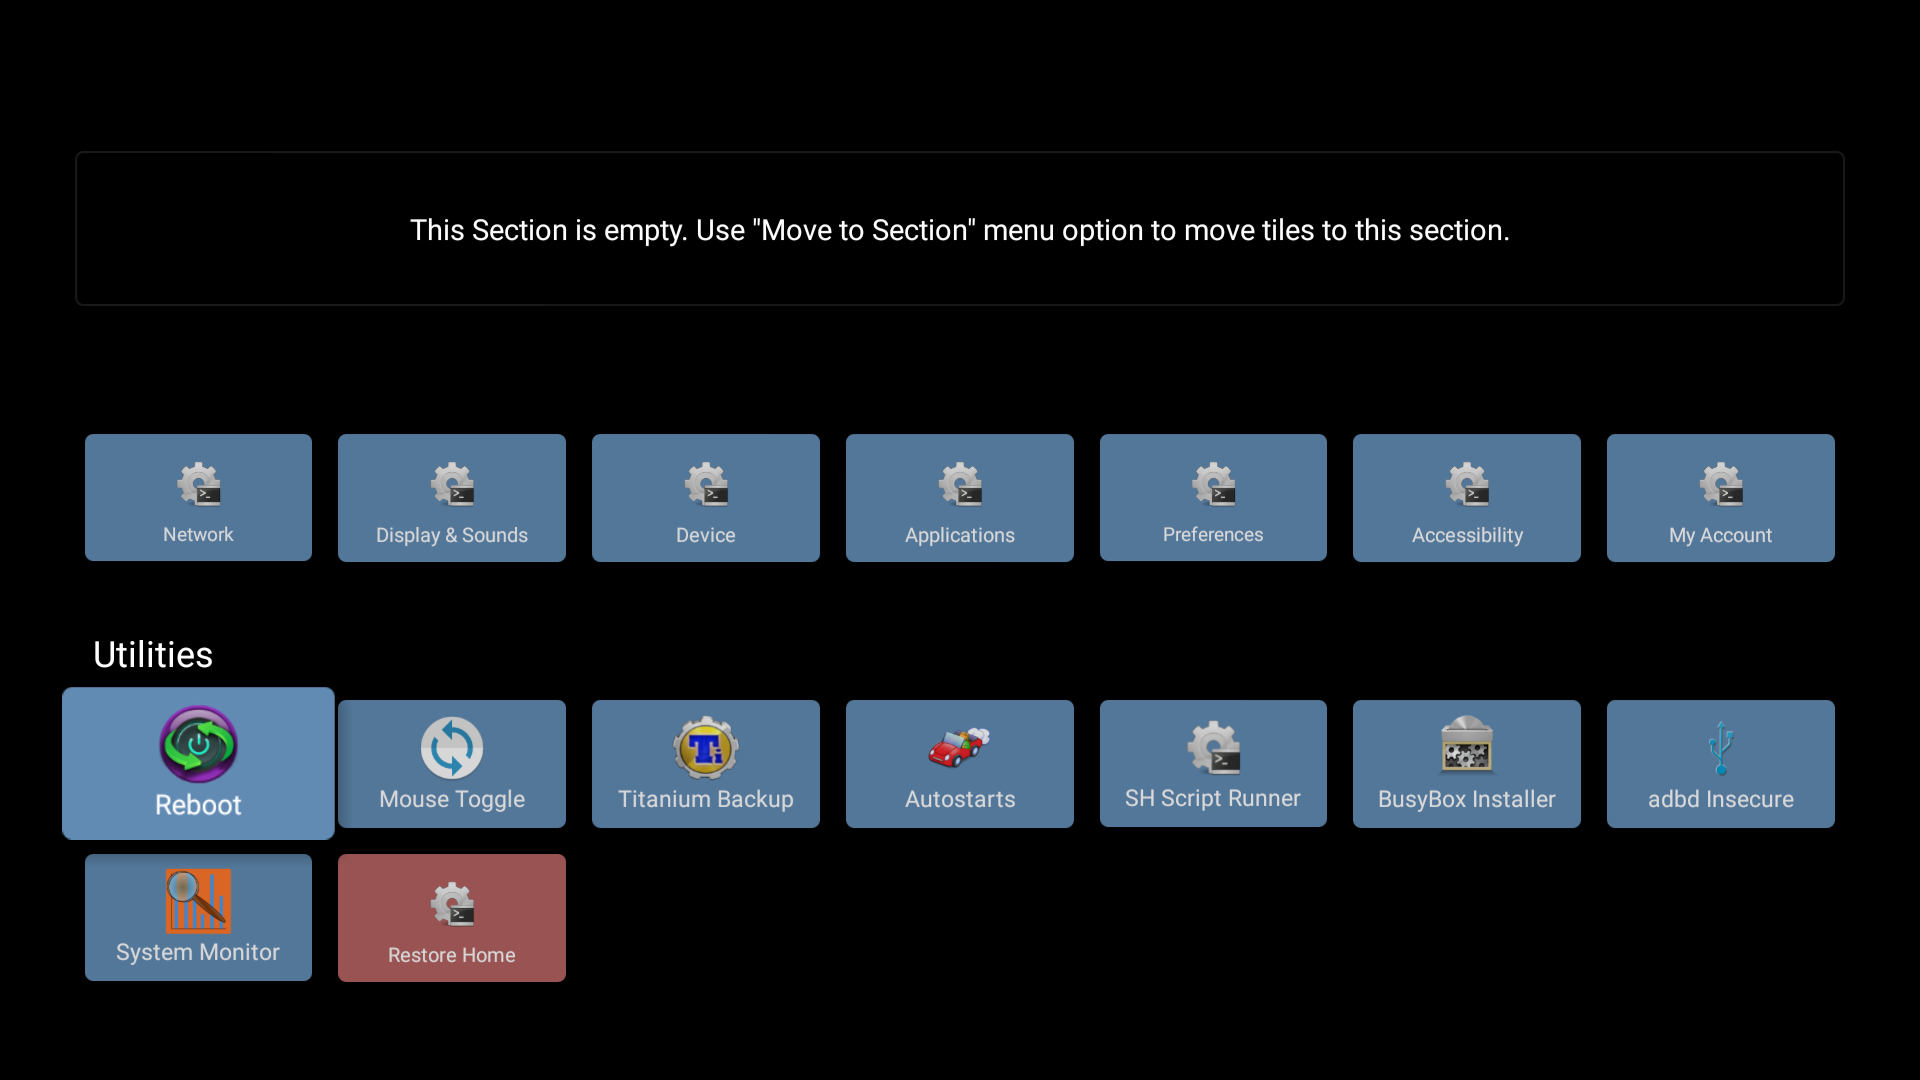Viewport: 1920px width, 1080px height.
Task: Click the Restore Home button
Action: click(451, 918)
